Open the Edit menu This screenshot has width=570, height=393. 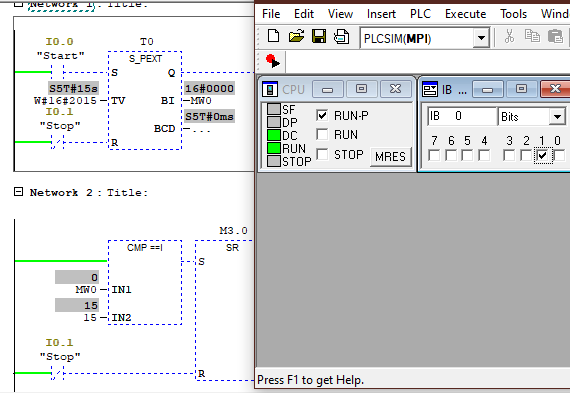click(x=304, y=14)
